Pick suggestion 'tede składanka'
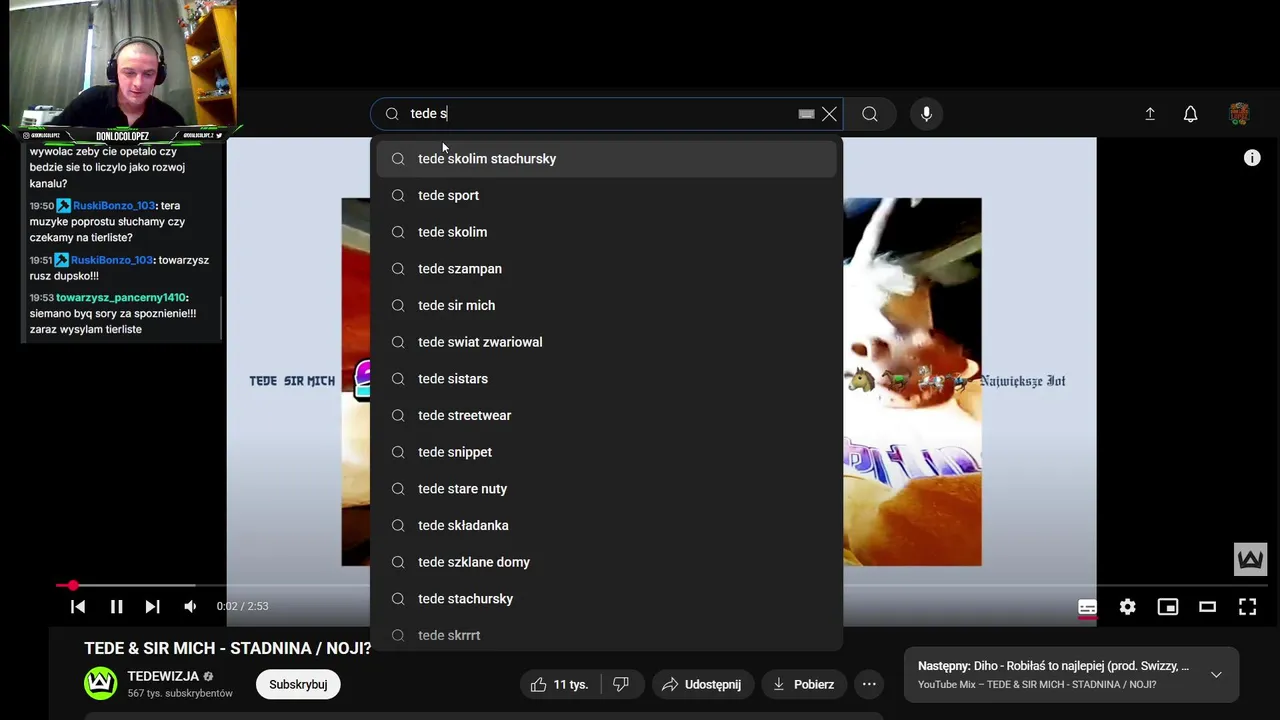Viewport: 1280px width, 720px height. pyautogui.click(x=606, y=525)
